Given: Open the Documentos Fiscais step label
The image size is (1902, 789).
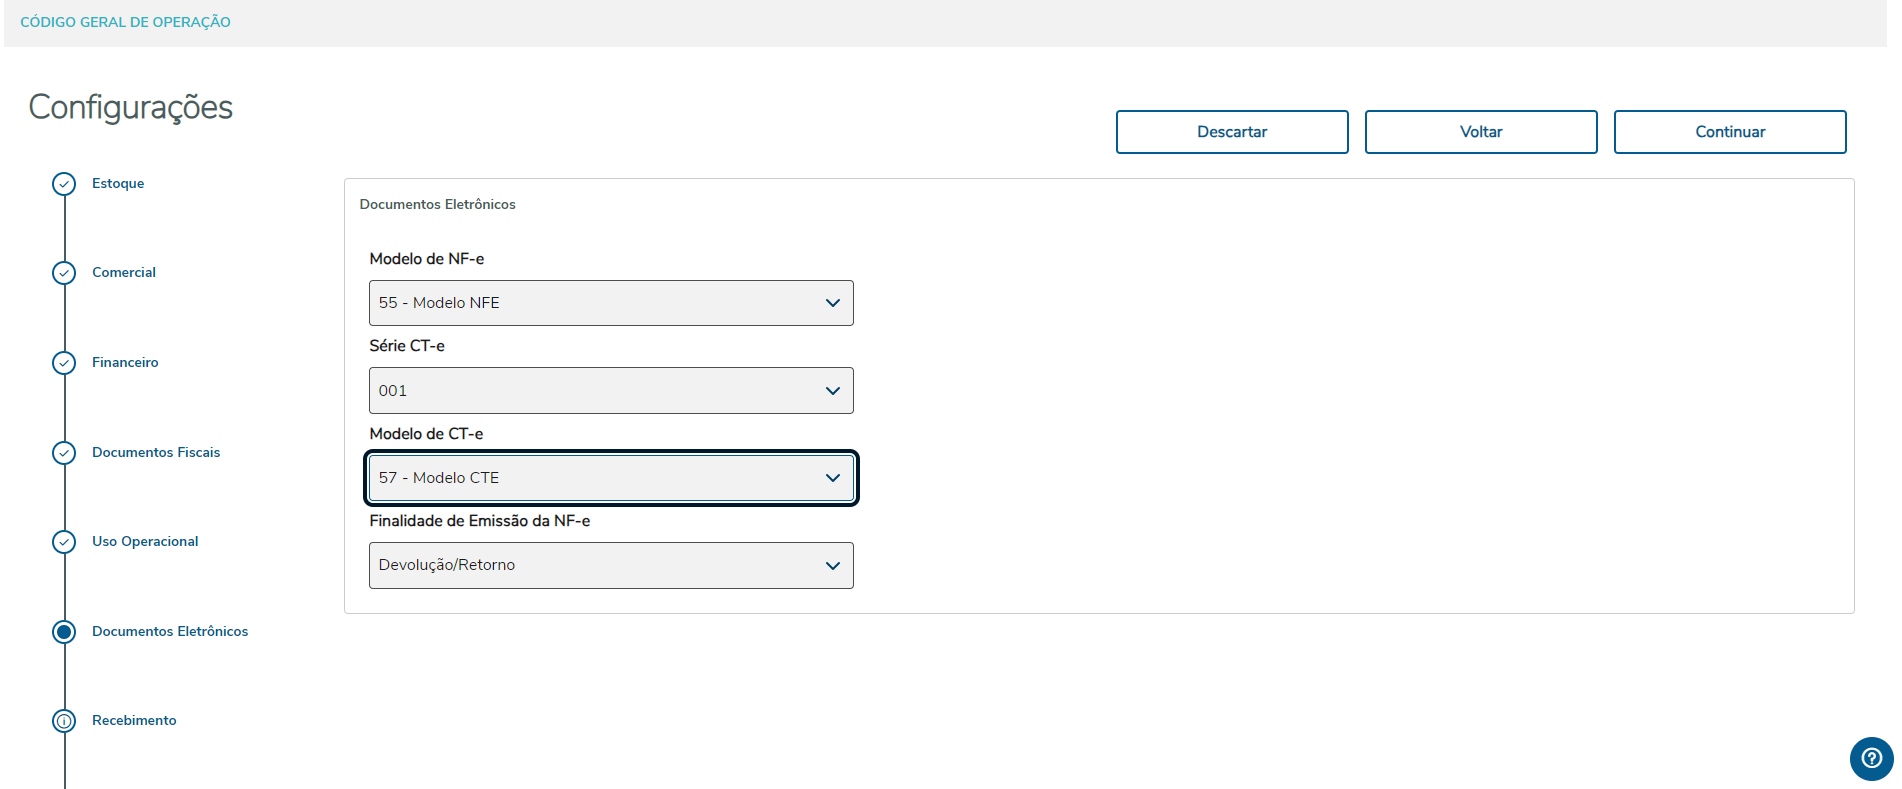Looking at the screenshot, I should pos(156,453).
